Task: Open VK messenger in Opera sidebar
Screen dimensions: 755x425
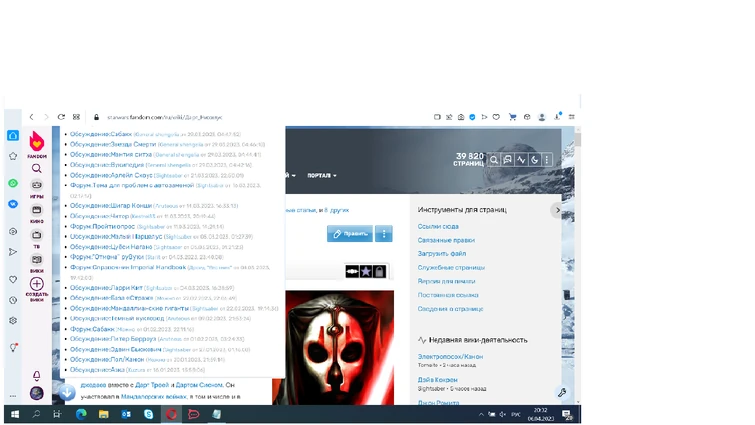Action: tap(13, 204)
